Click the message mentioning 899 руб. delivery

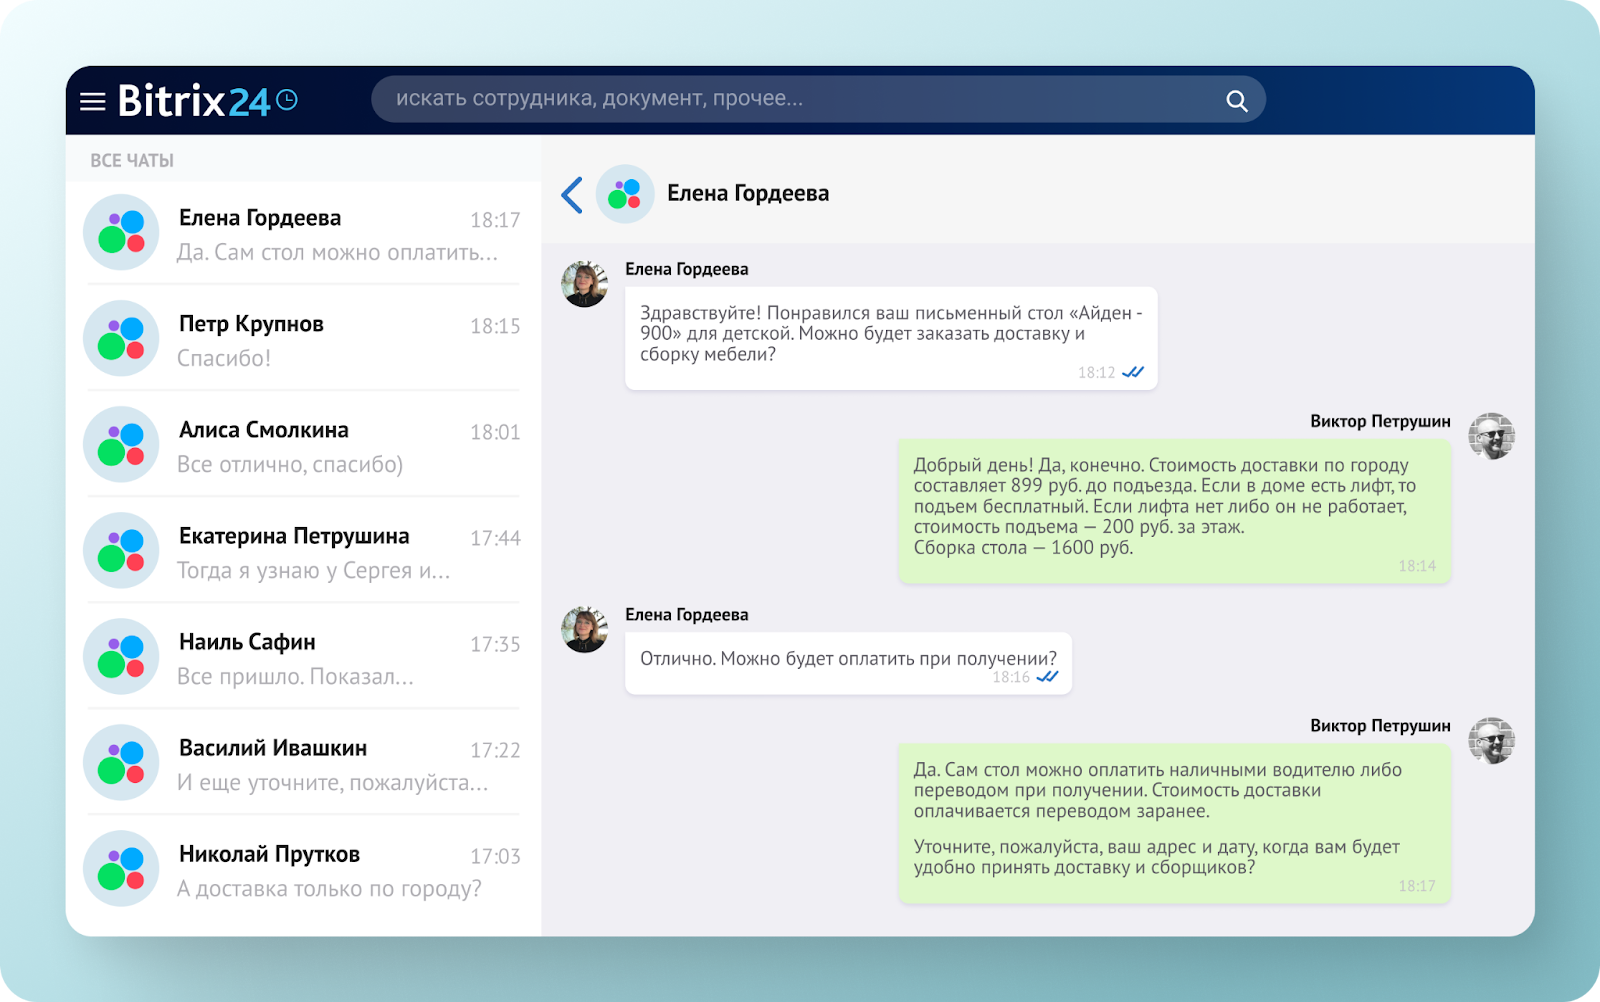pyautogui.click(x=1174, y=510)
